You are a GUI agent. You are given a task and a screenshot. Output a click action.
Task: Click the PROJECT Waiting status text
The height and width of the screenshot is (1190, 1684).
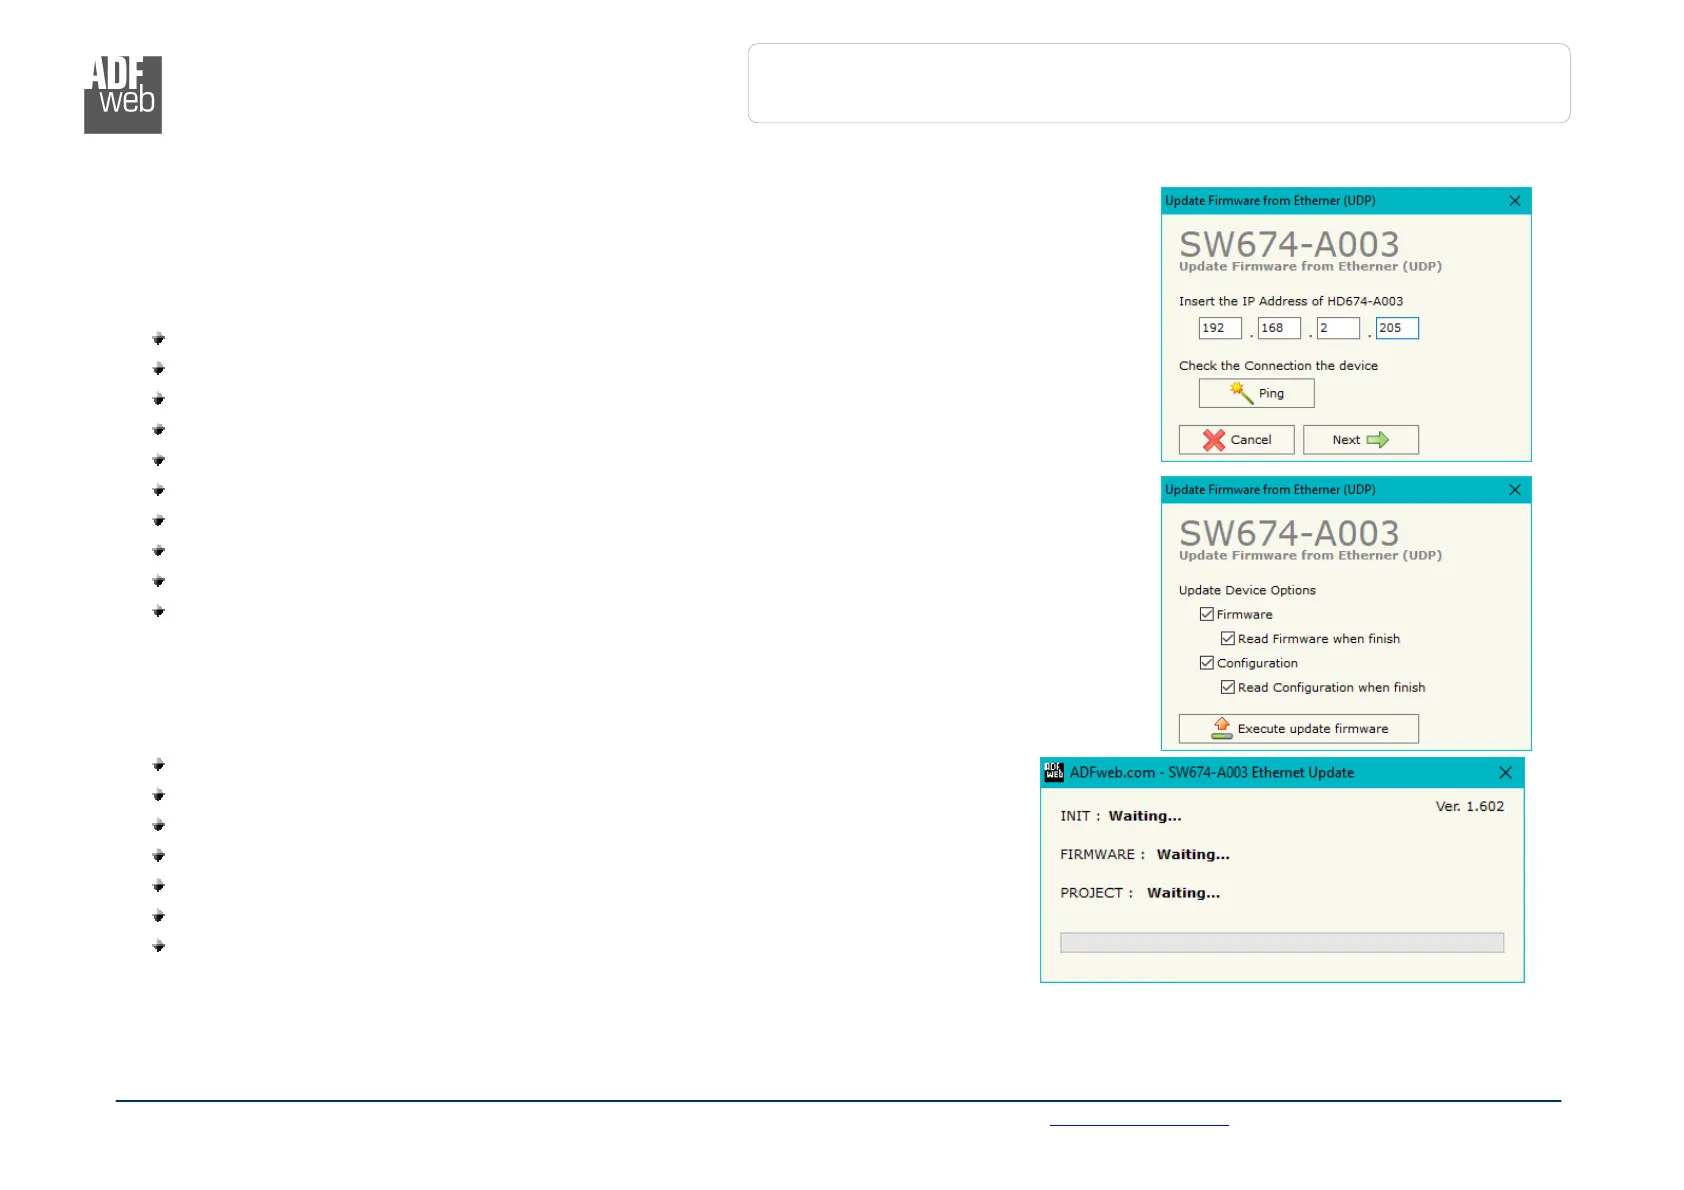[1140, 893]
